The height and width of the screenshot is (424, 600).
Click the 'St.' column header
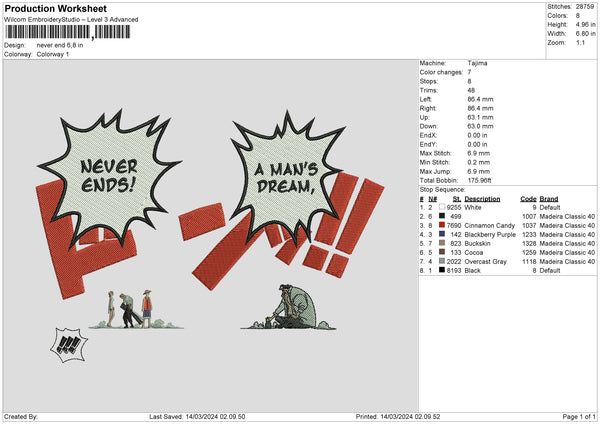pyautogui.click(x=457, y=199)
